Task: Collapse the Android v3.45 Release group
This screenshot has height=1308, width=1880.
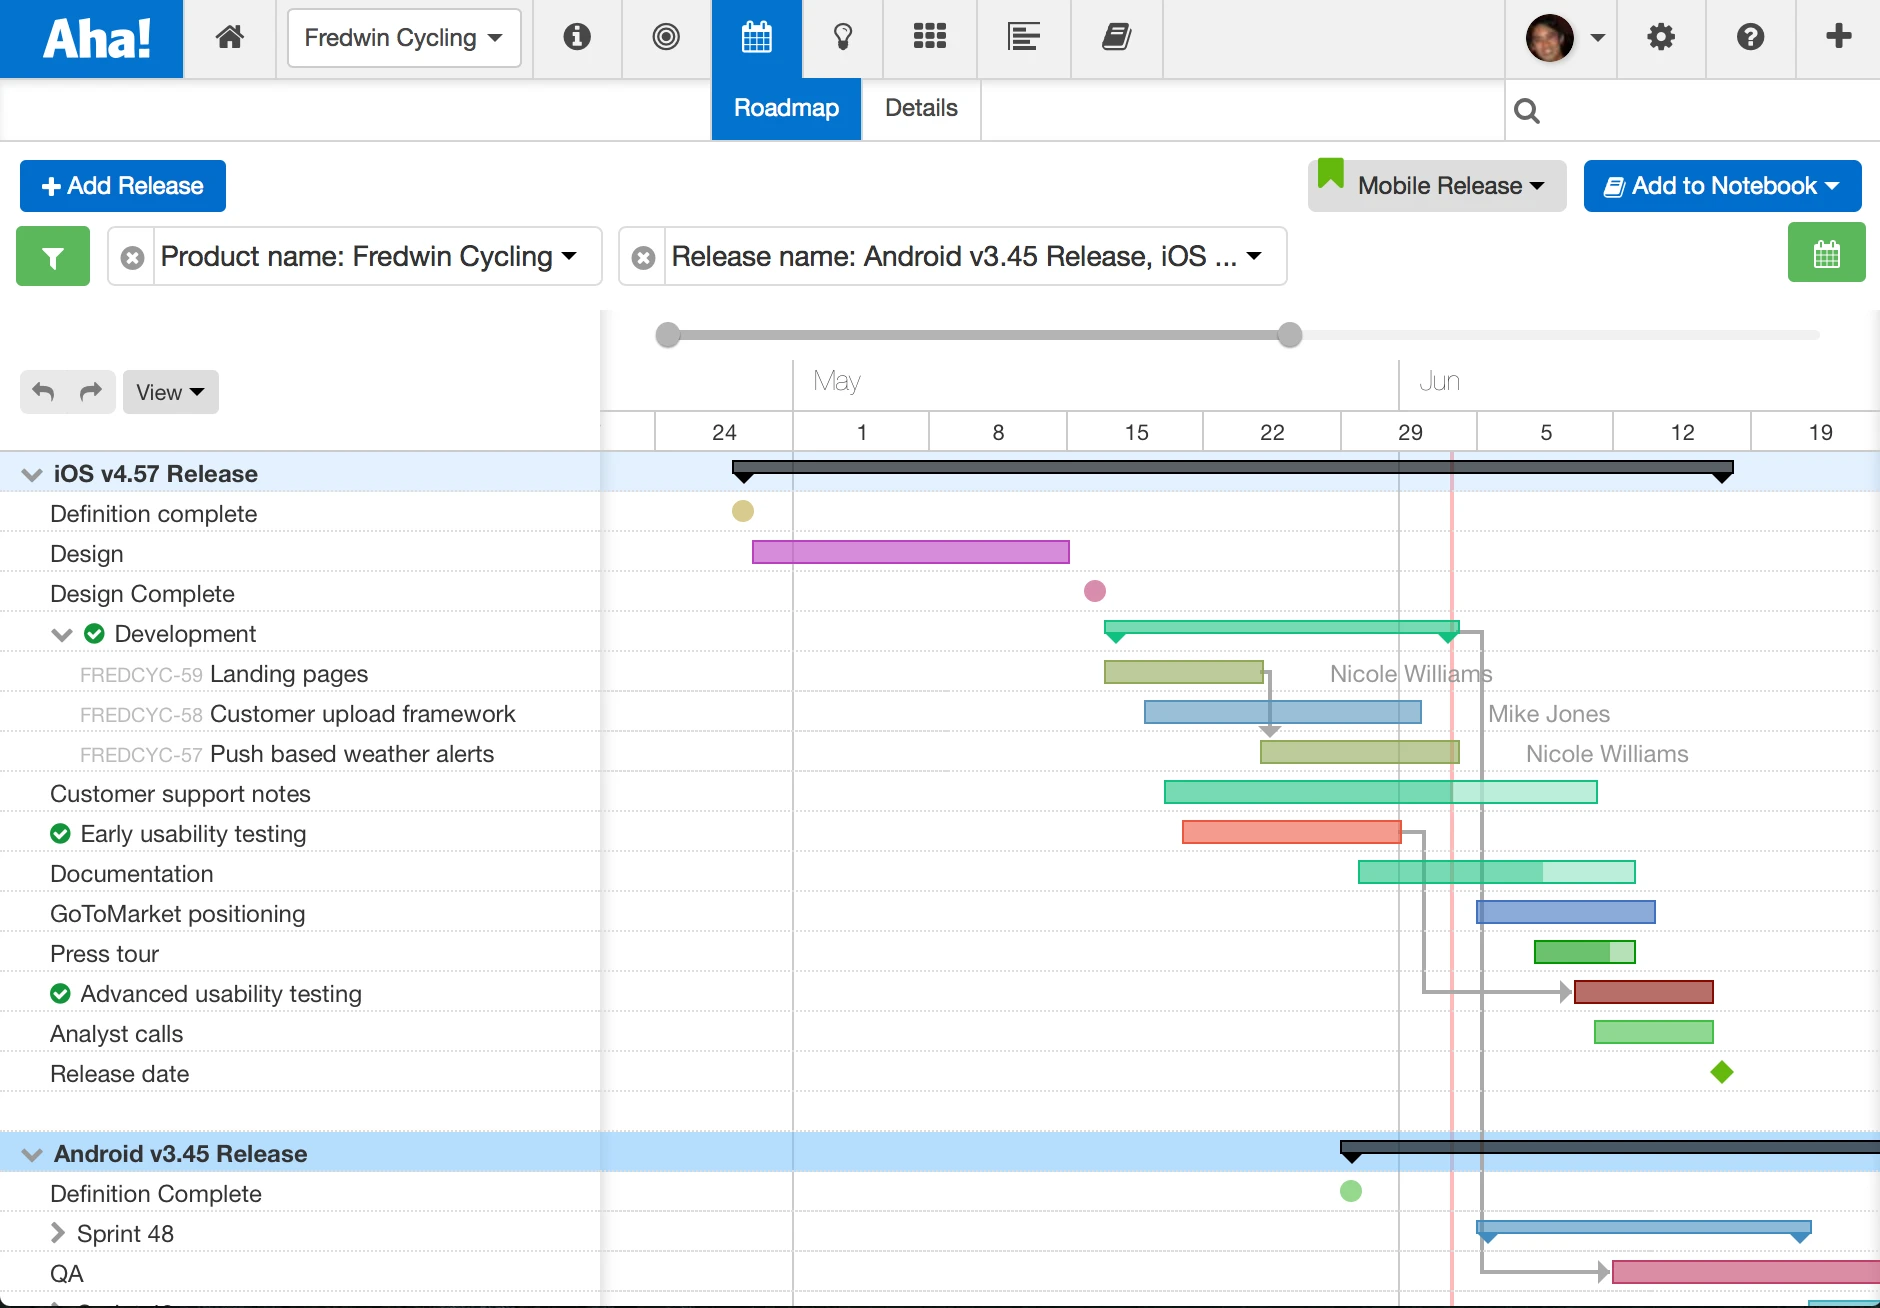Action: pyautogui.click(x=32, y=1154)
